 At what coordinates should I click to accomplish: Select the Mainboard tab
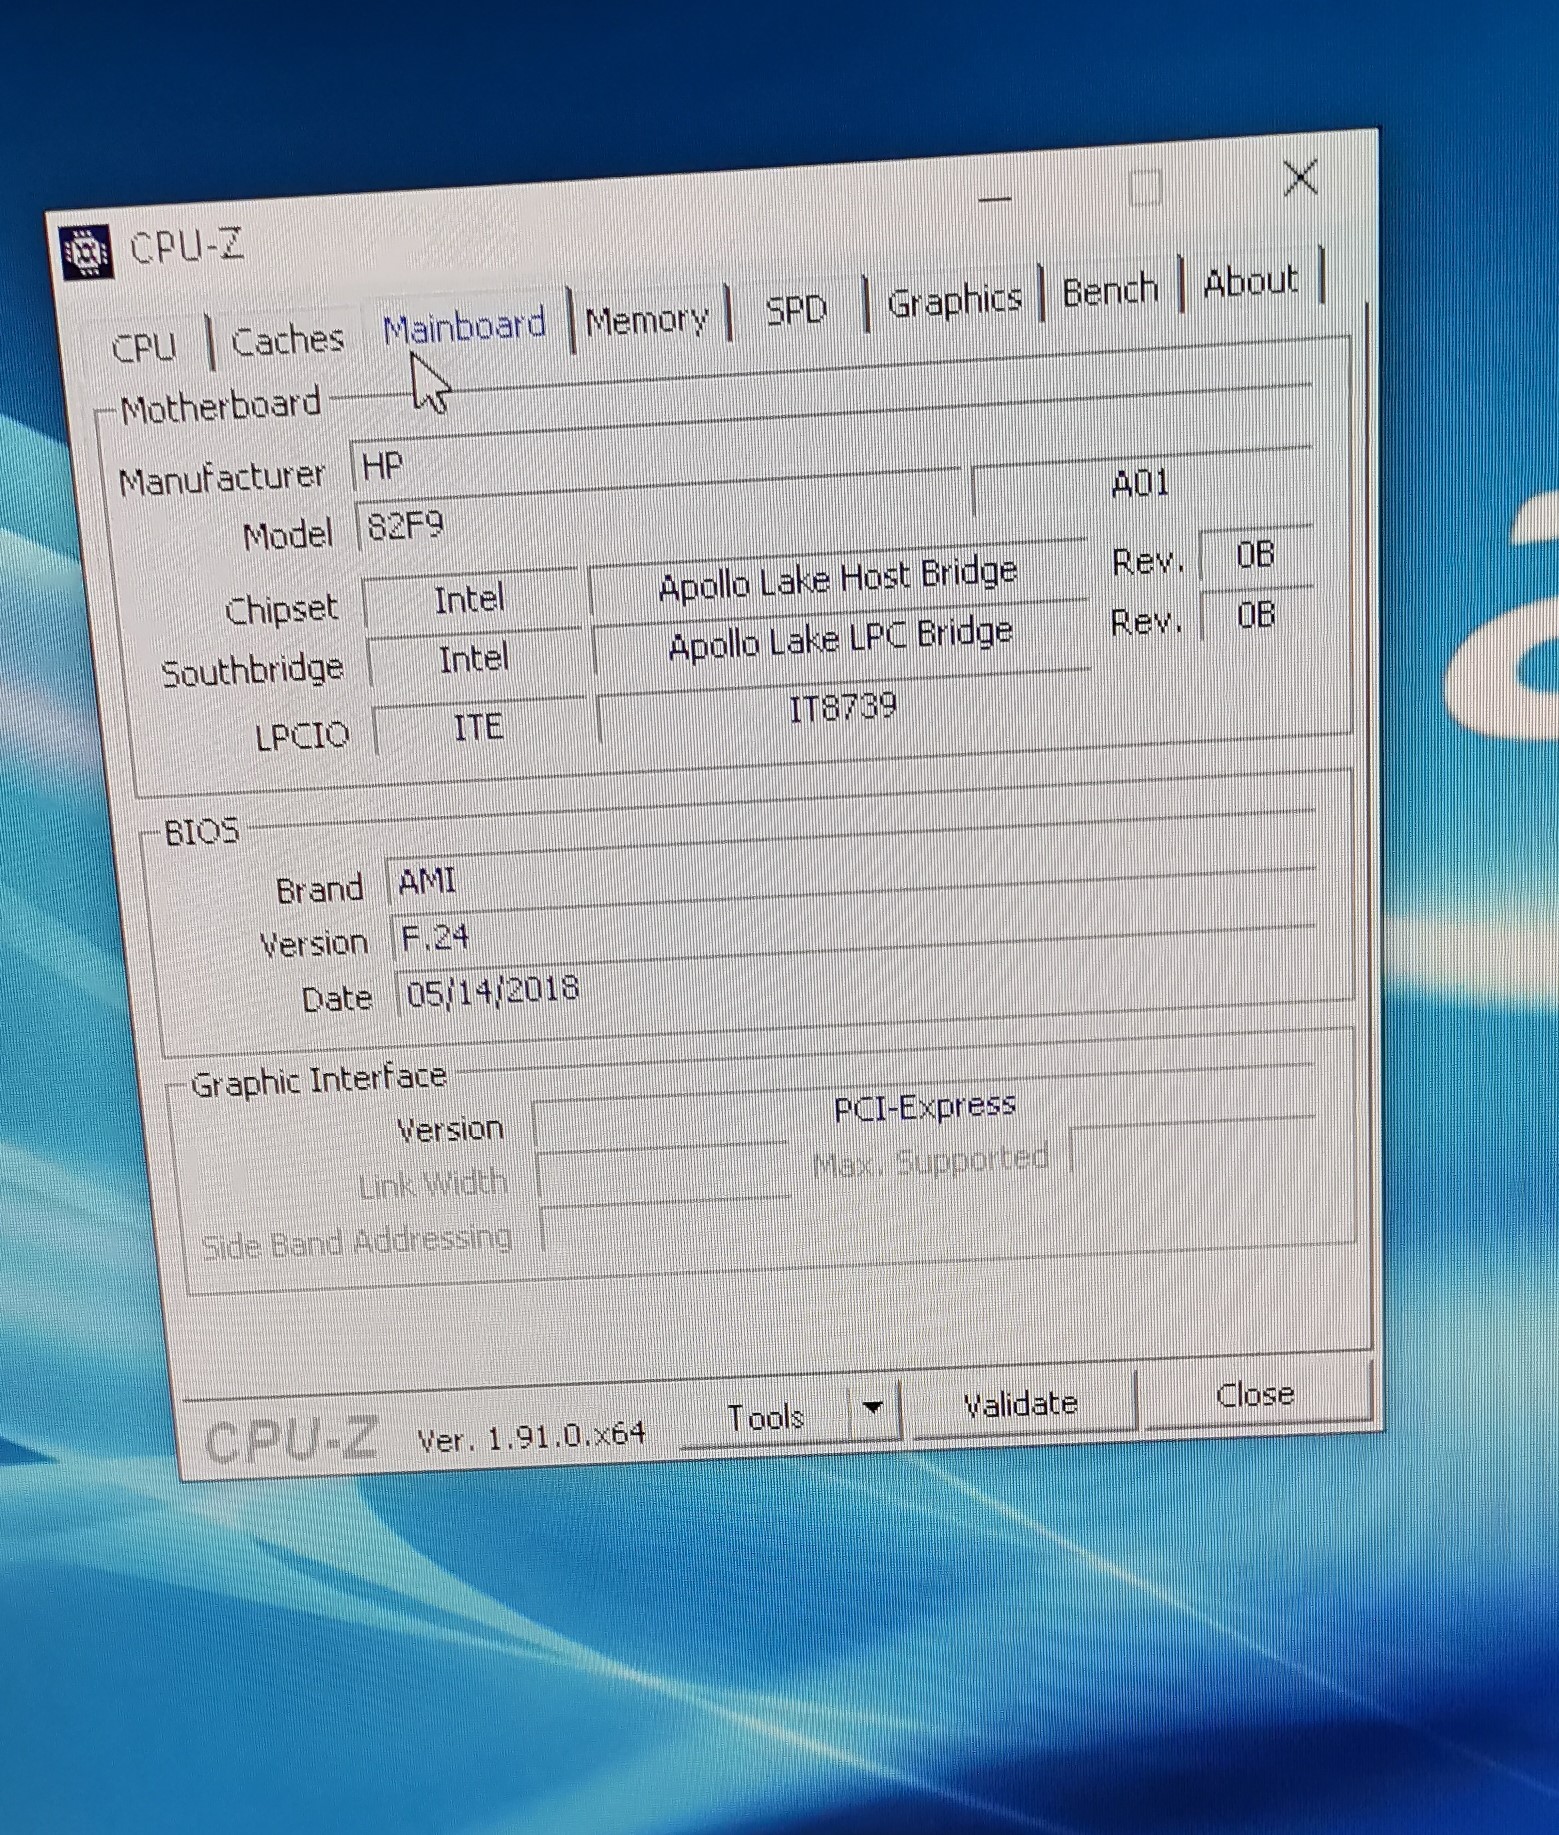(465, 326)
